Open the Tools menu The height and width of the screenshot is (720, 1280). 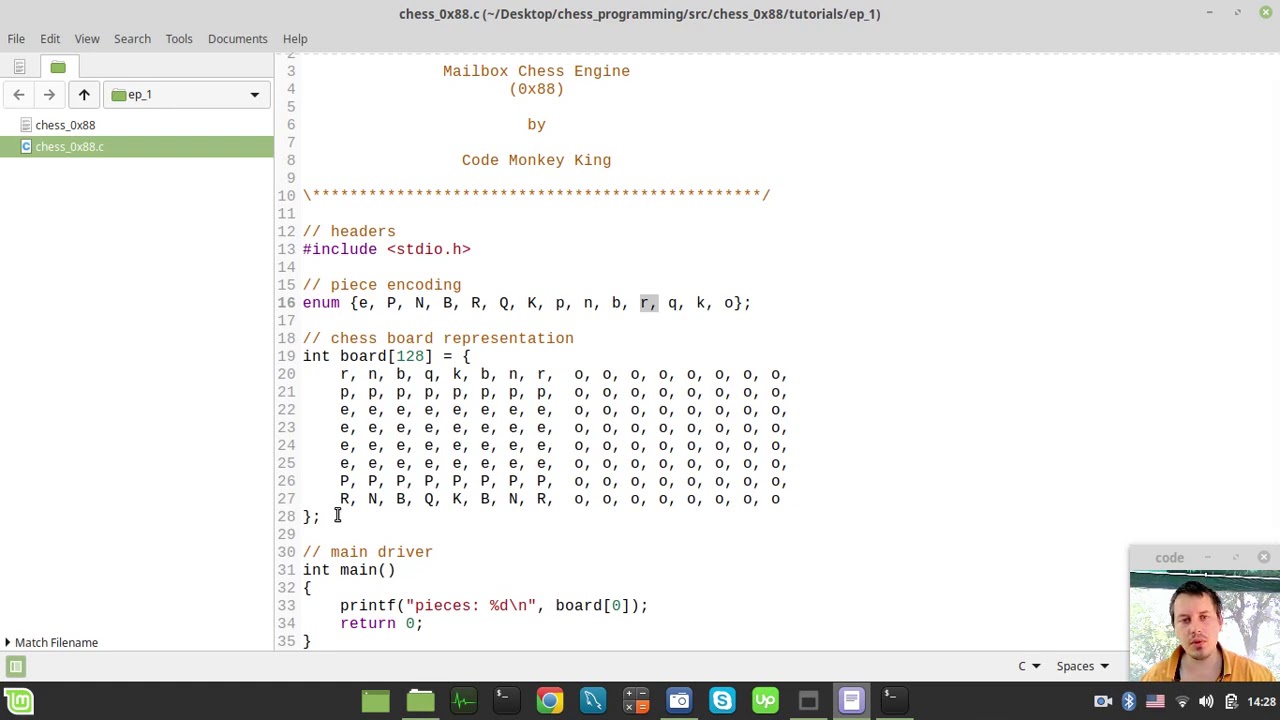[179, 38]
